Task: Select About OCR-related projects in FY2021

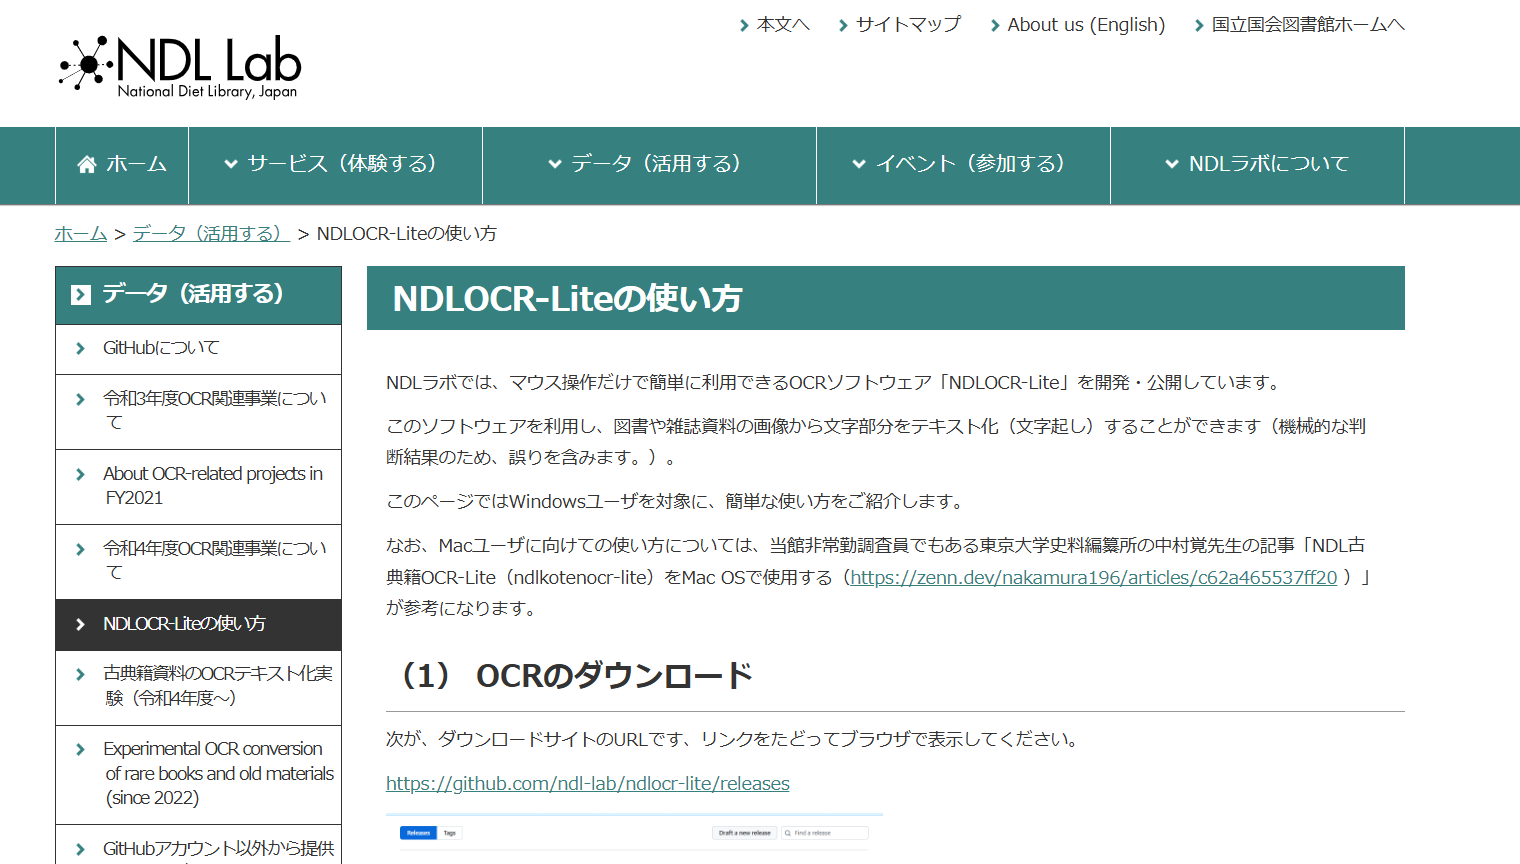Action: [198, 487]
